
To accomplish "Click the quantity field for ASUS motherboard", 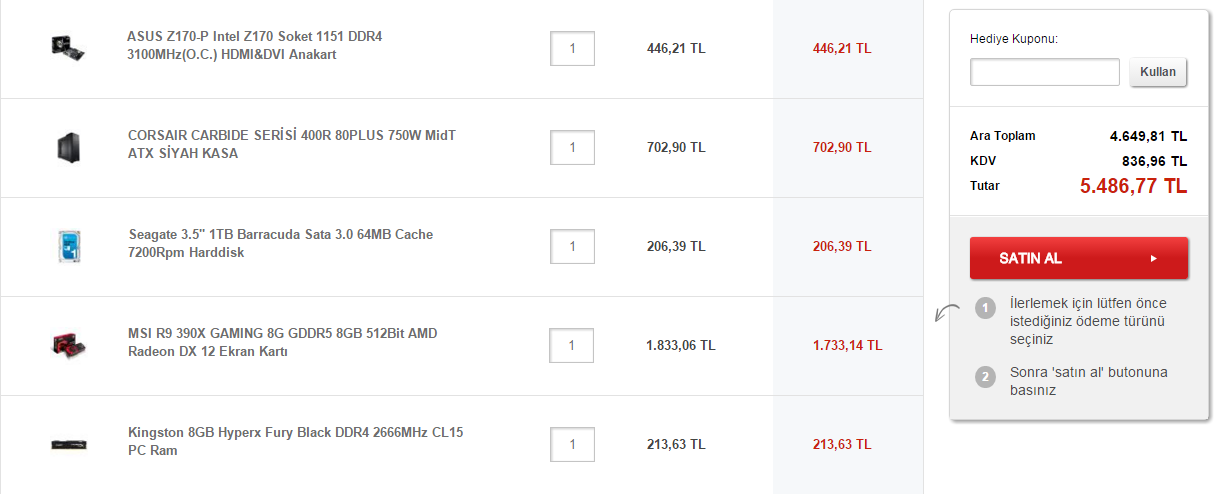I will [x=572, y=48].
